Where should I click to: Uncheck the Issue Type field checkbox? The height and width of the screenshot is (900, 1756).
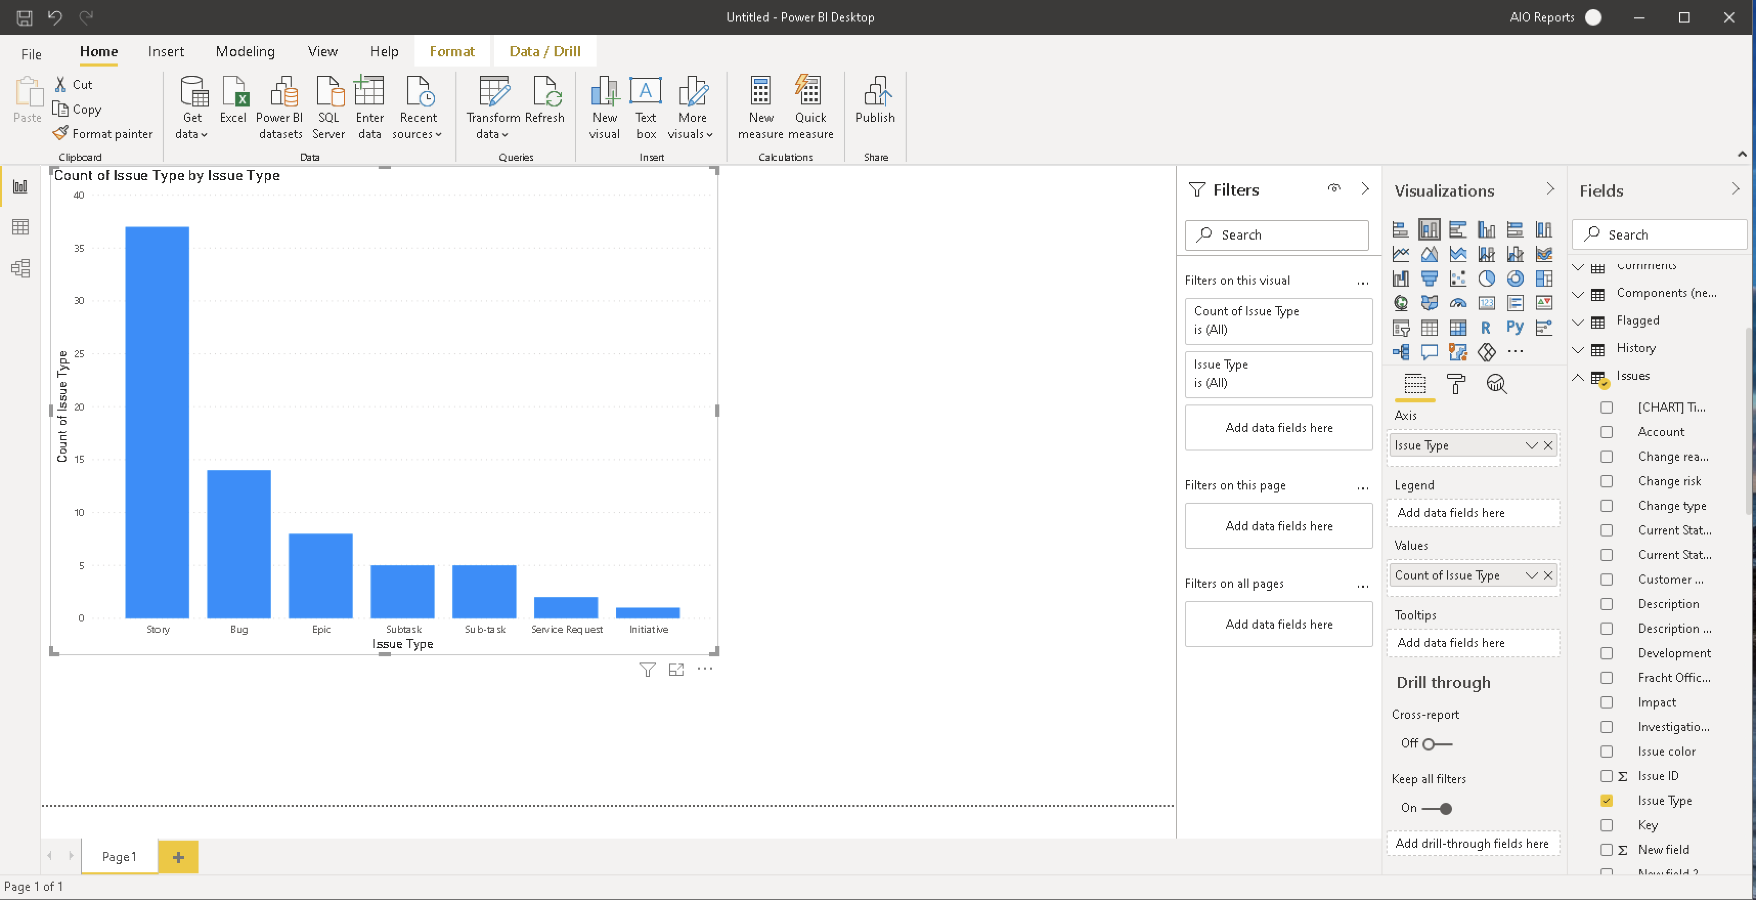(1607, 800)
